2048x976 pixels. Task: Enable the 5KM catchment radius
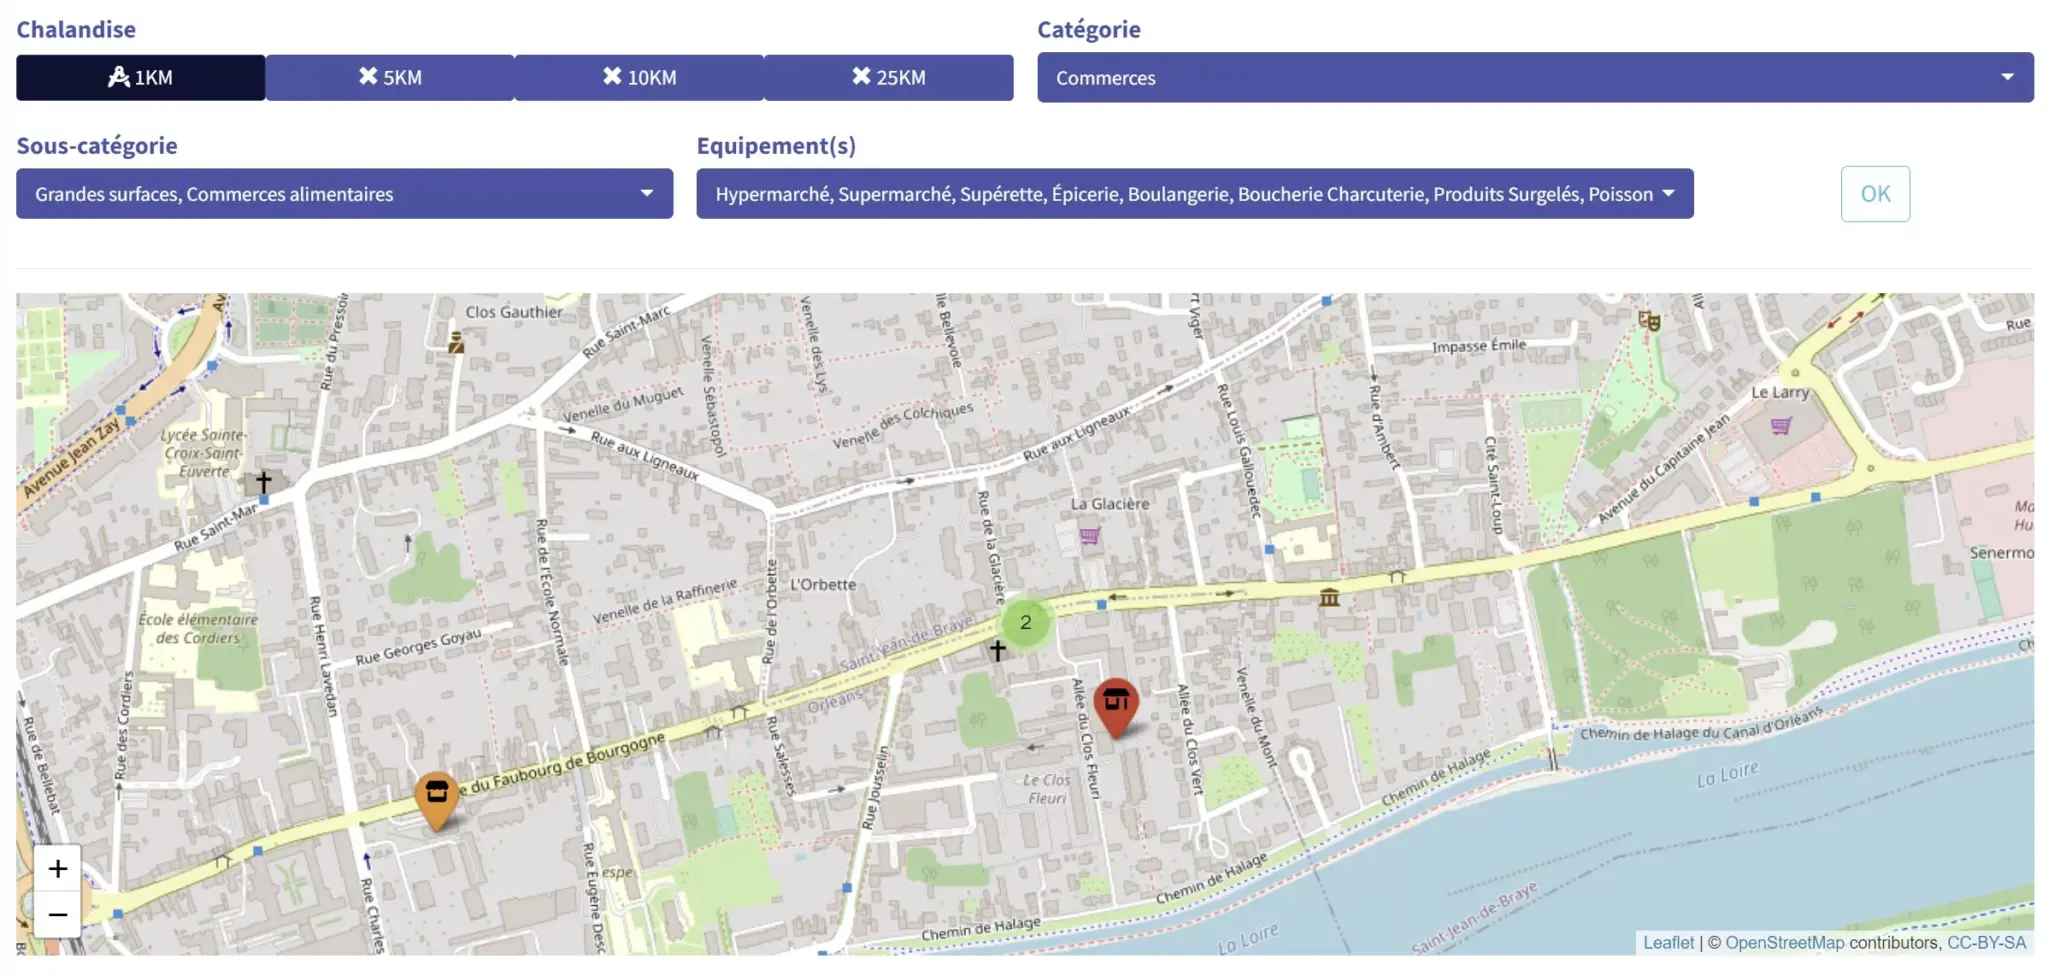coord(390,78)
